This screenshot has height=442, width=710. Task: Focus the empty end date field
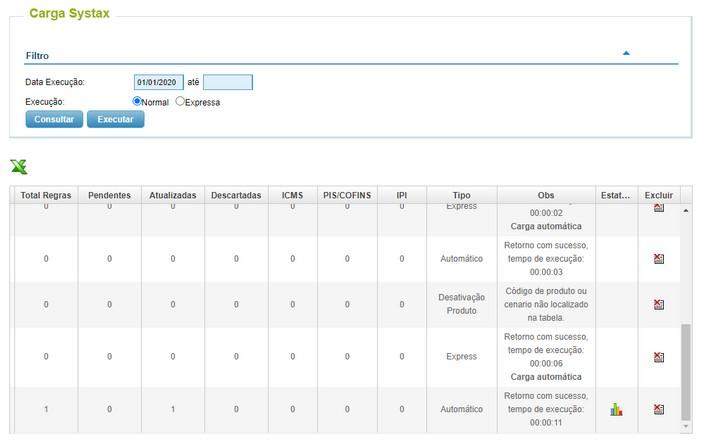click(x=228, y=82)
